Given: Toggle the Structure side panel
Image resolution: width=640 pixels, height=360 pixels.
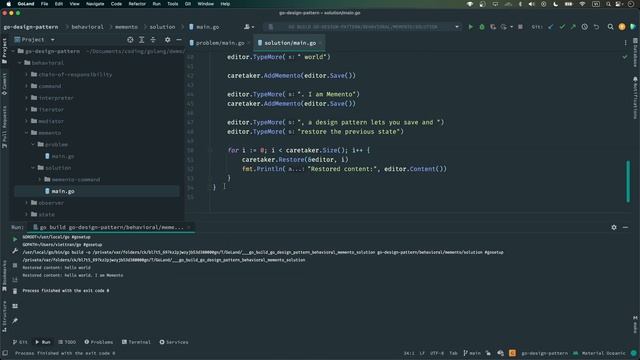Looking at the screenshot, I should click(x=4, y=317).
